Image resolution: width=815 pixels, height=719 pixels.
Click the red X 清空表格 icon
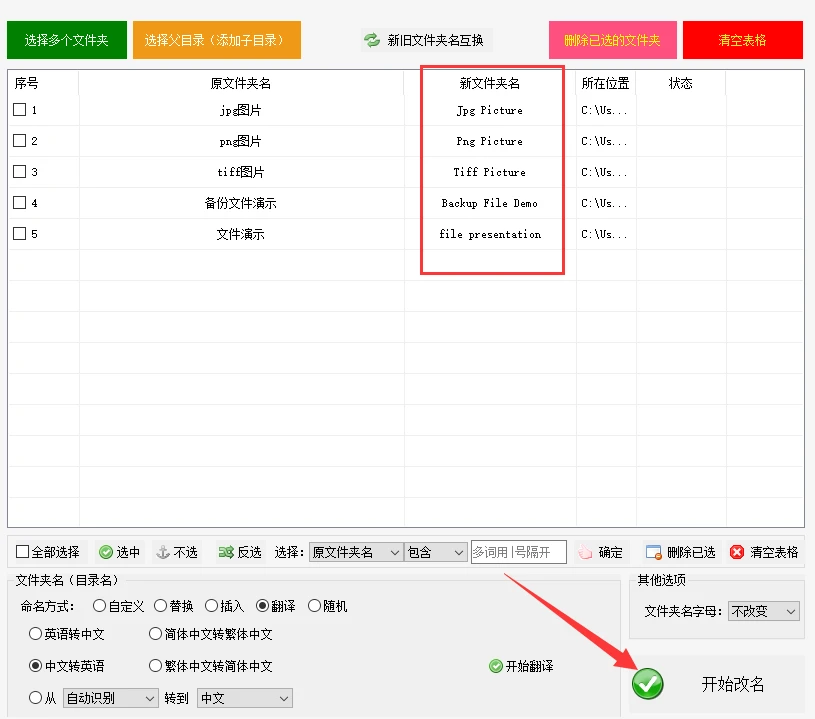click(737, 552)
